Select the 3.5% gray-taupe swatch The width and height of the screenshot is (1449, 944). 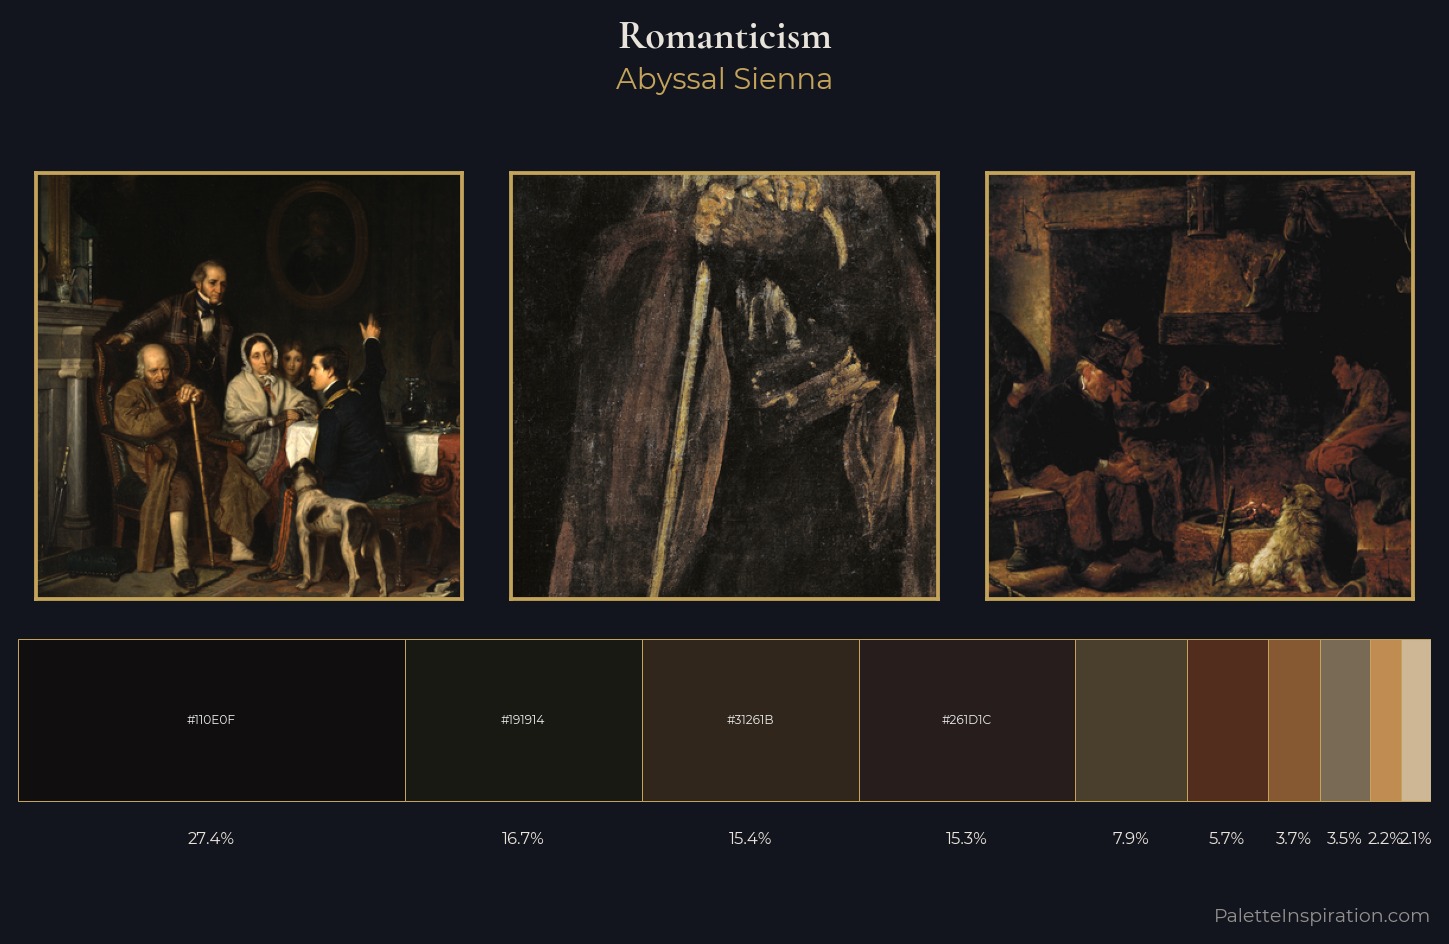(x=1345, y=720)
